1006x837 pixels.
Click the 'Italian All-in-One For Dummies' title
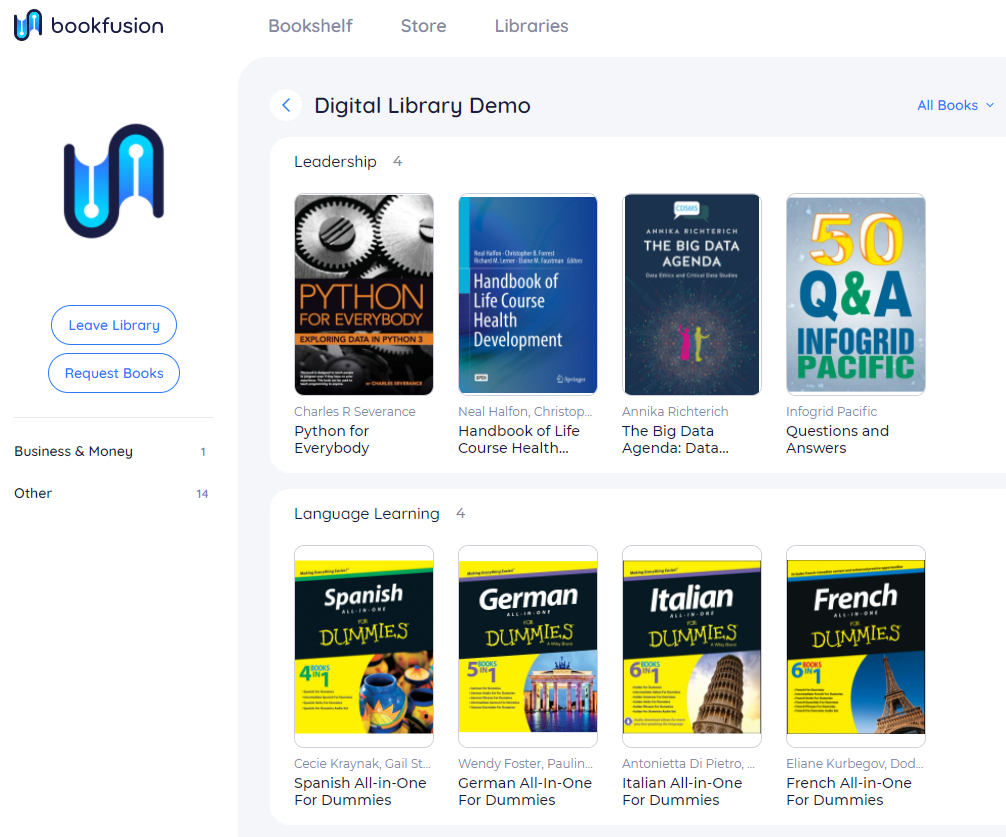coord(682,791)
